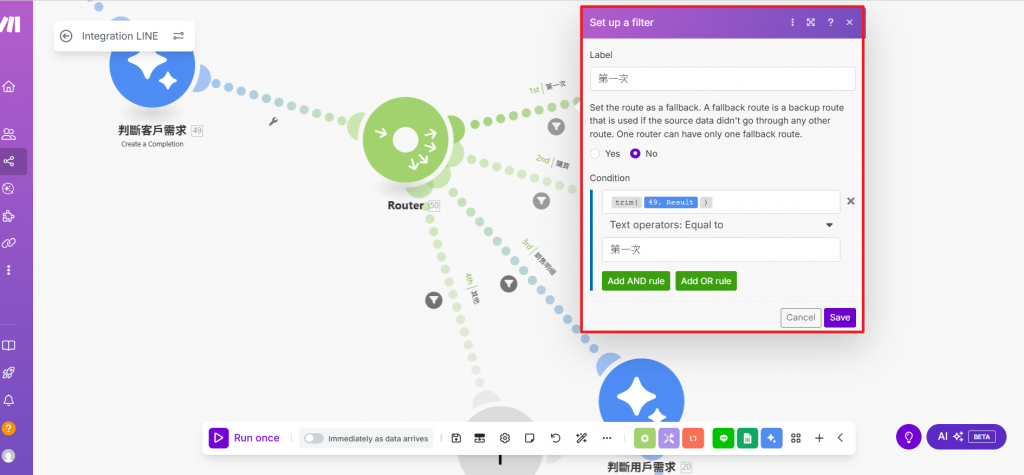Open the Scenarios share icon in the sidebar
This screenshot has width=1024, height=475.
pos(9,161)
